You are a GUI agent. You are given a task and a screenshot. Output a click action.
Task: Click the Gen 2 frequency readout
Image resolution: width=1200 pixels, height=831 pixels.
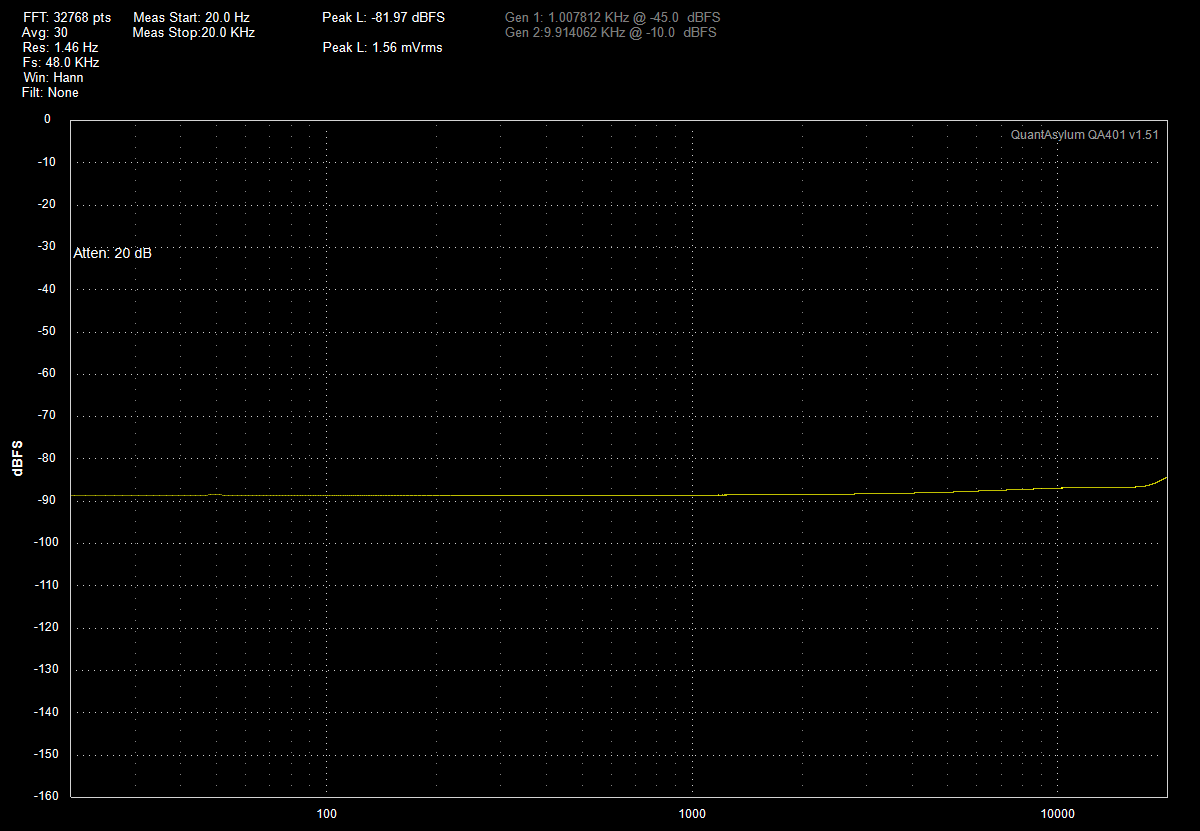point(611,33)
